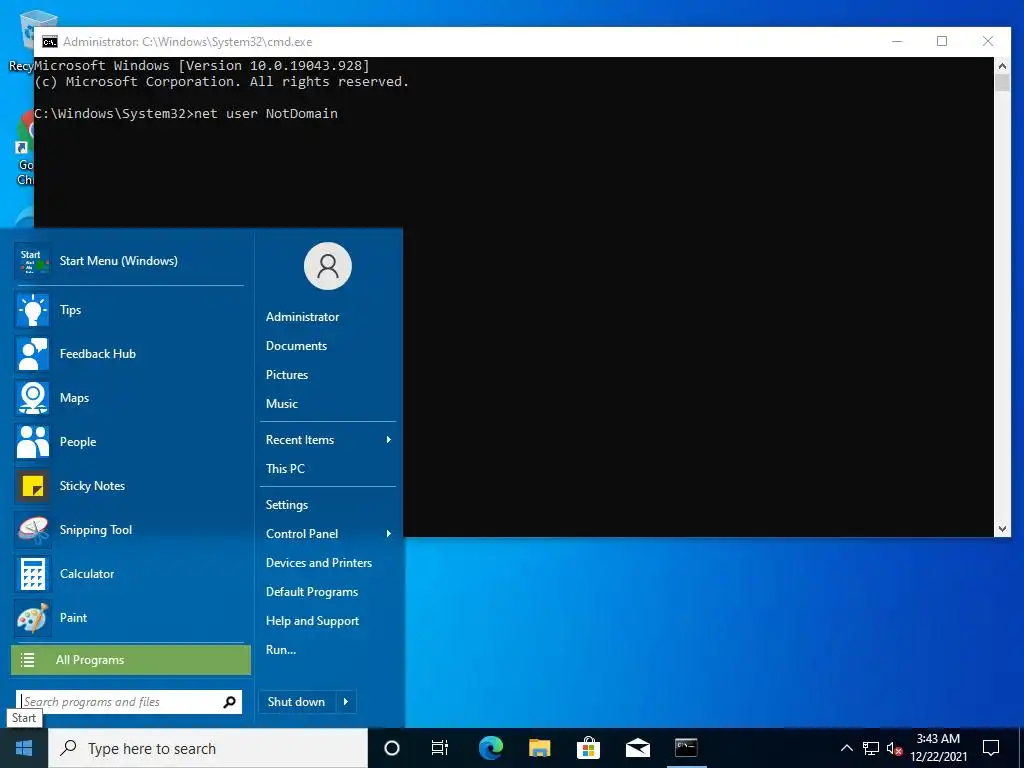Click the Control Panel label

pyautogui.click(x=302, y=534)
